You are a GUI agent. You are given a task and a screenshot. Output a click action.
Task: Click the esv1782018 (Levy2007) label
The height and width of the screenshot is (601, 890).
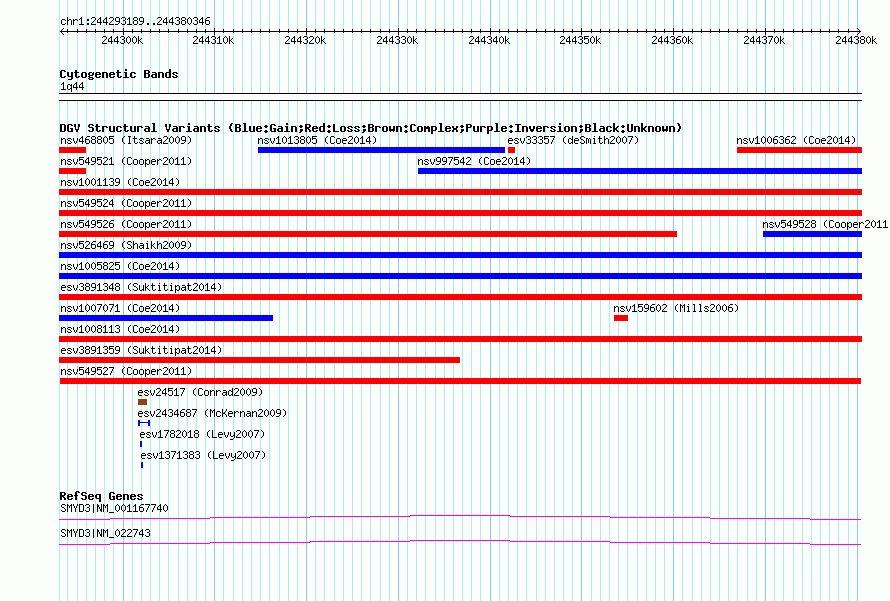click(x=203, y=434)
